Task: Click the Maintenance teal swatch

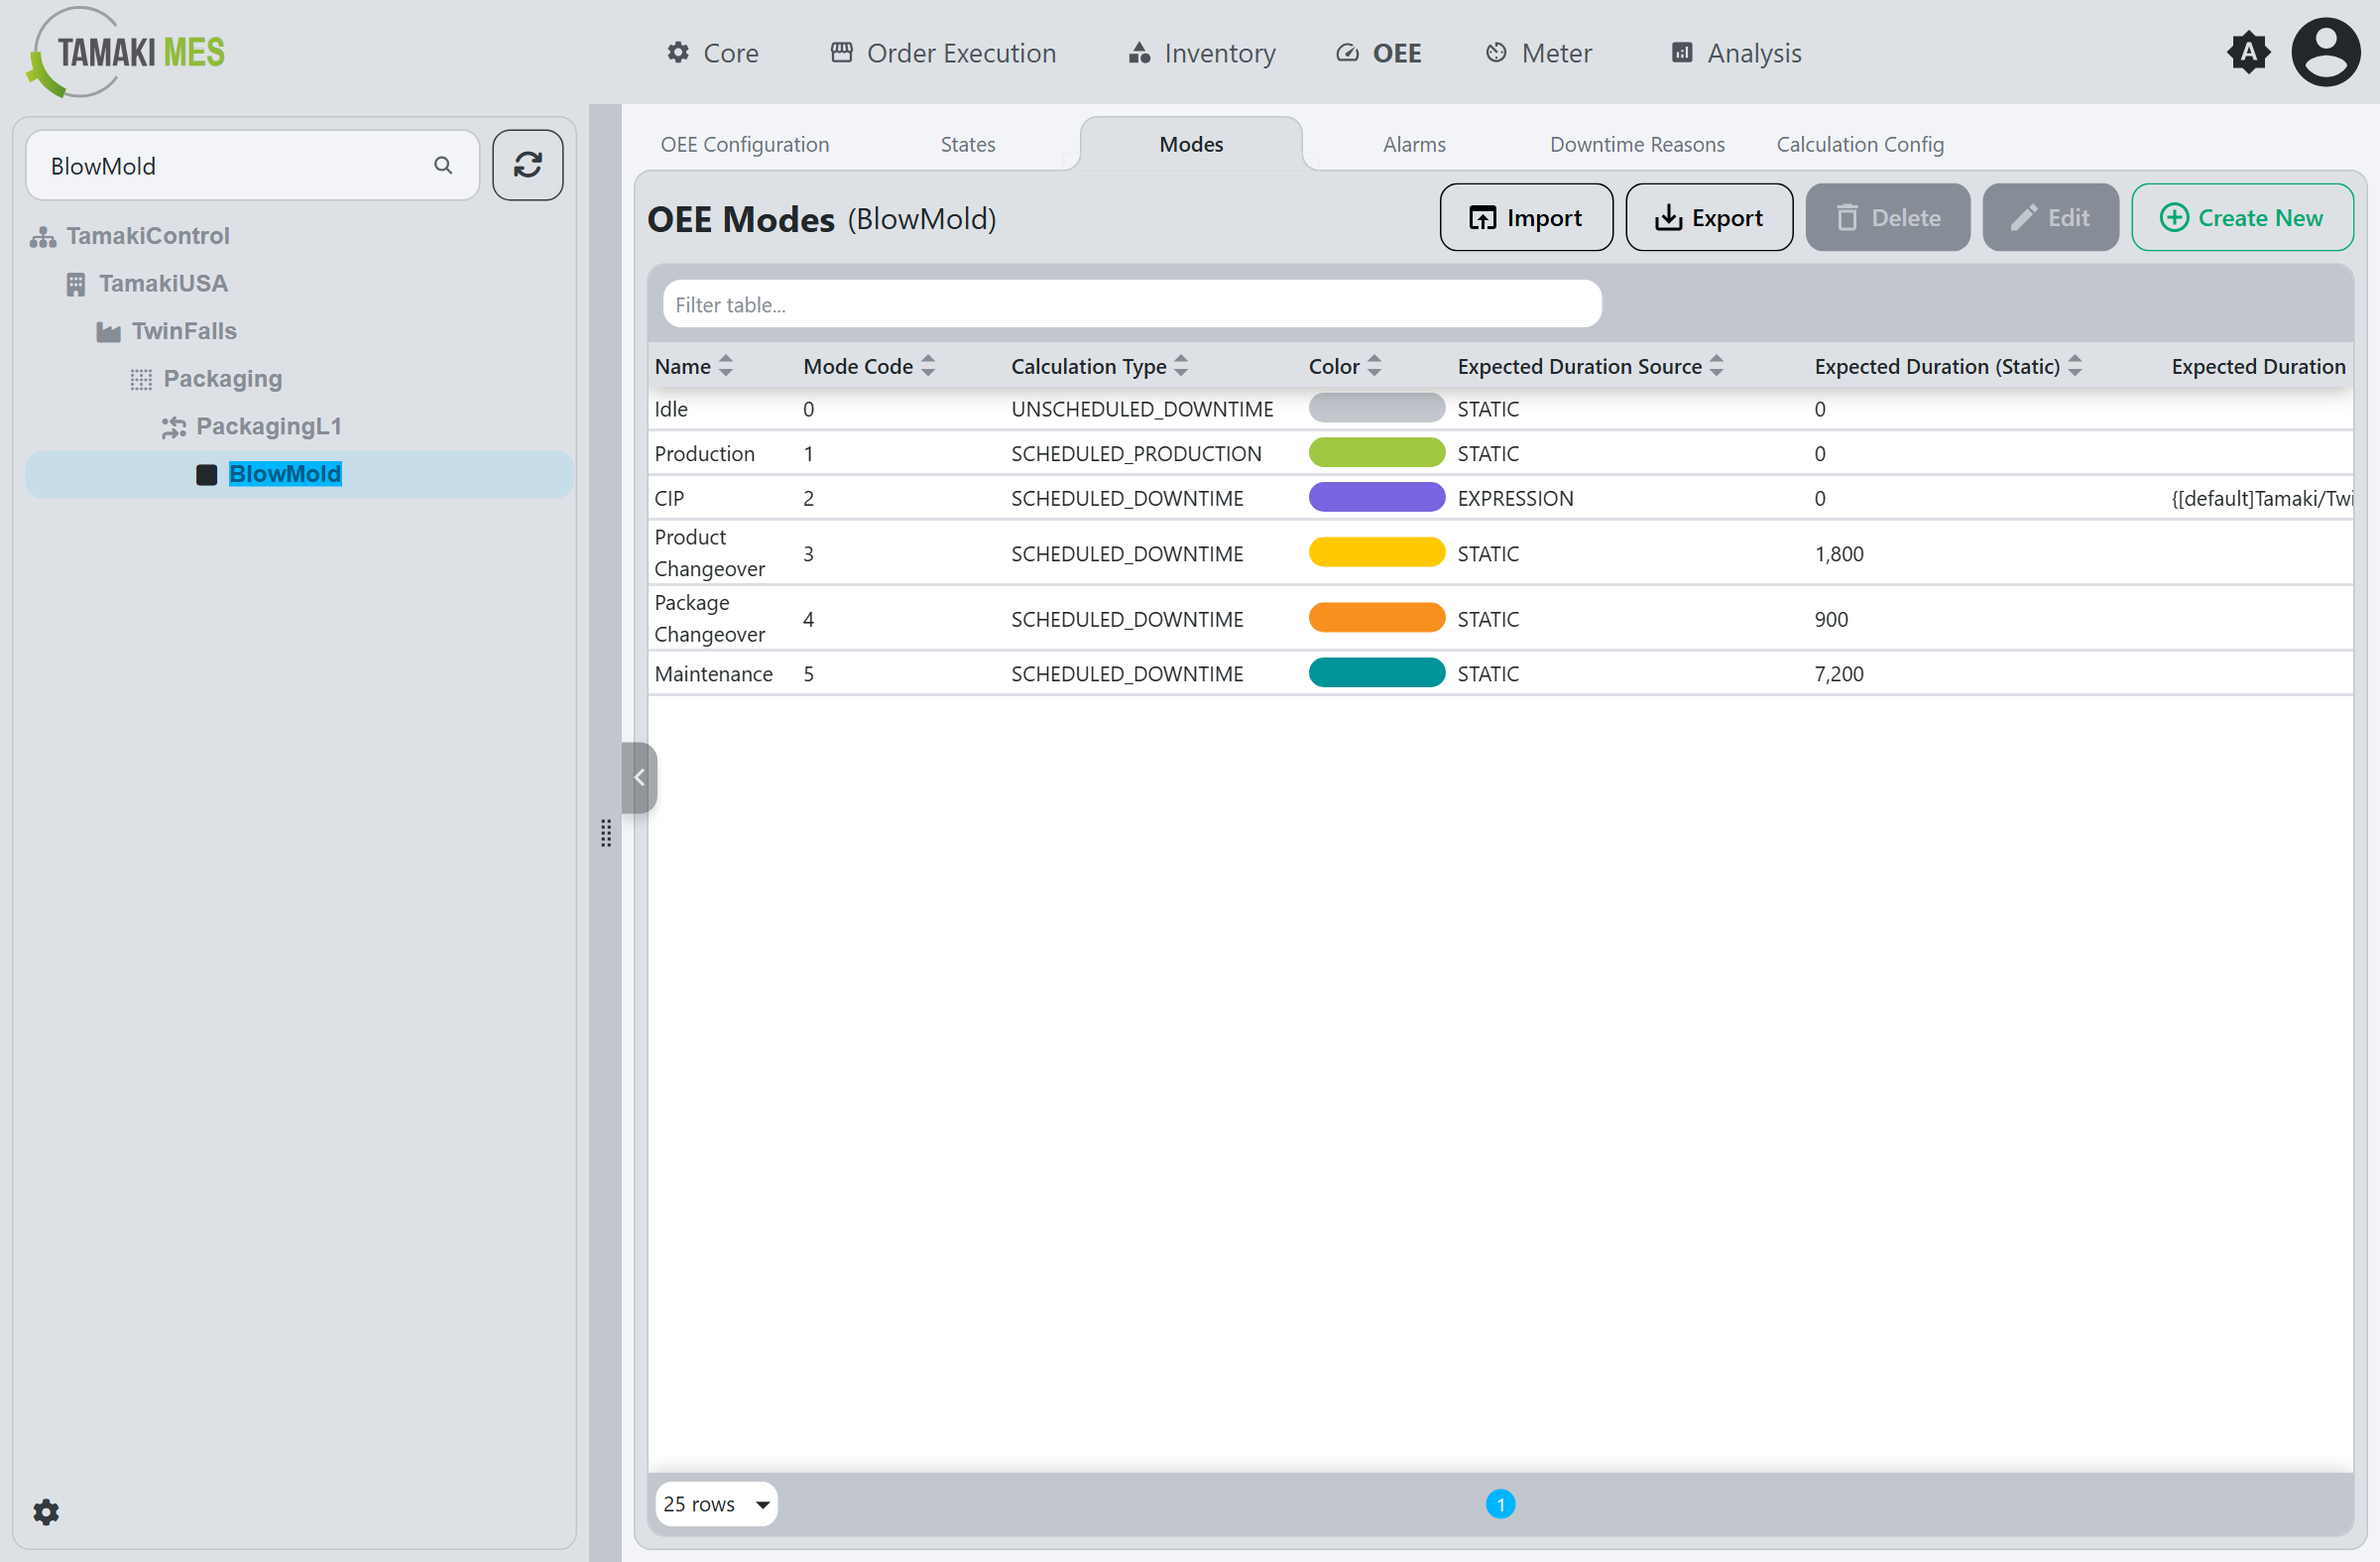Action: tap(1376, 673)
